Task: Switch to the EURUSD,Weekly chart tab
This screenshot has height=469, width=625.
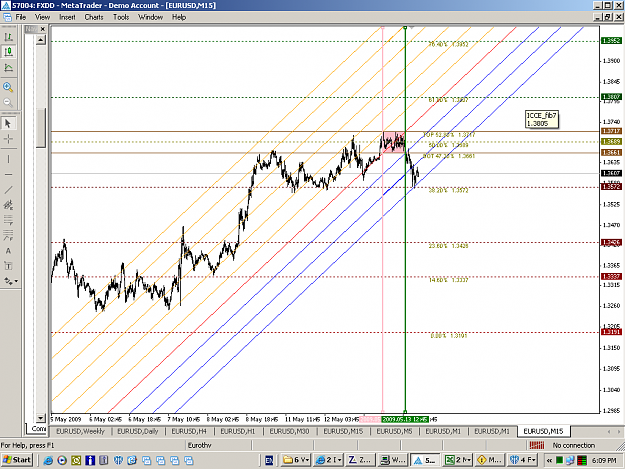Action: [80, 431]
